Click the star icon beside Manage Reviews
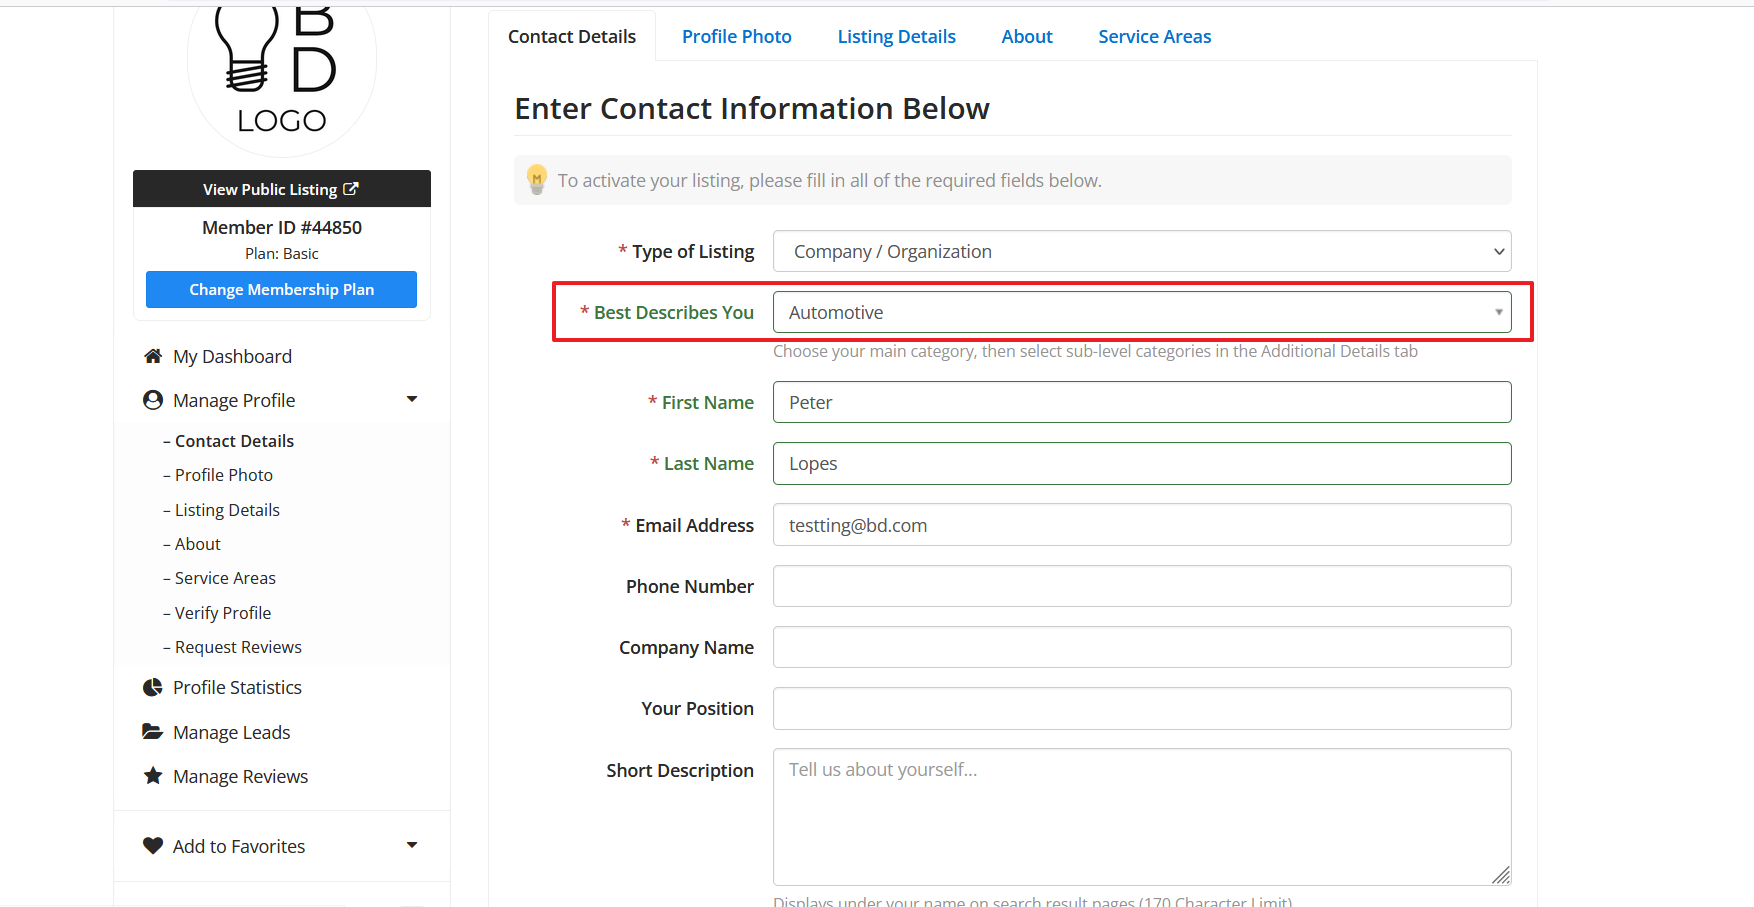This screenshot has width=1754, height=907. [x=153, y=776]
